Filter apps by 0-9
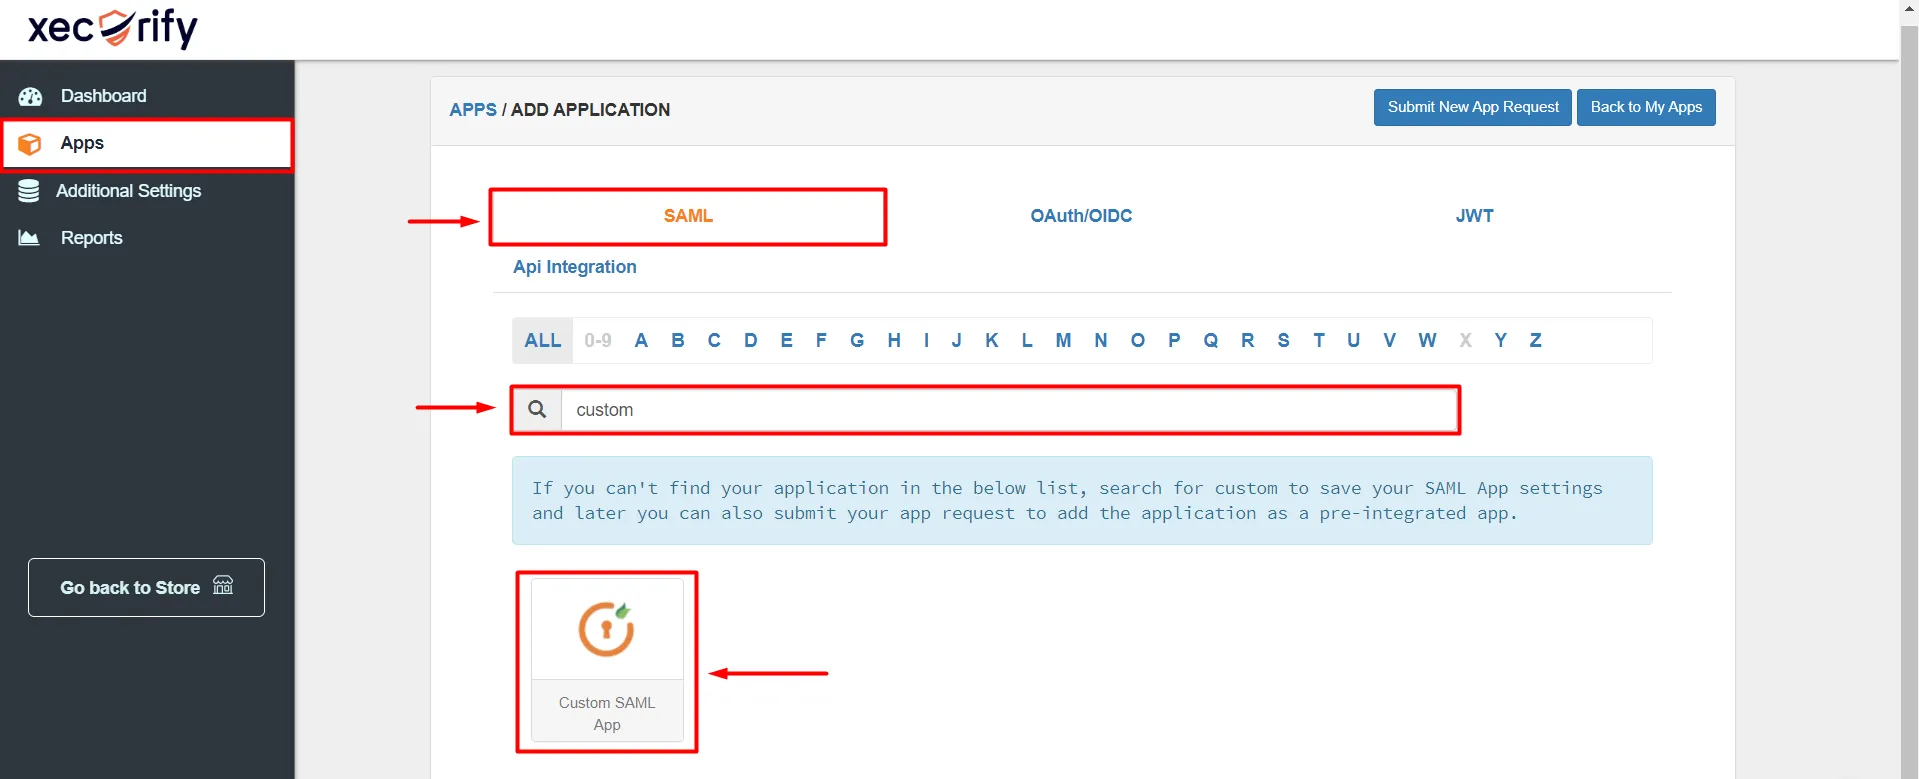Image resolution: width=1919 pixels, height=779 pixels. click(598, 340)
